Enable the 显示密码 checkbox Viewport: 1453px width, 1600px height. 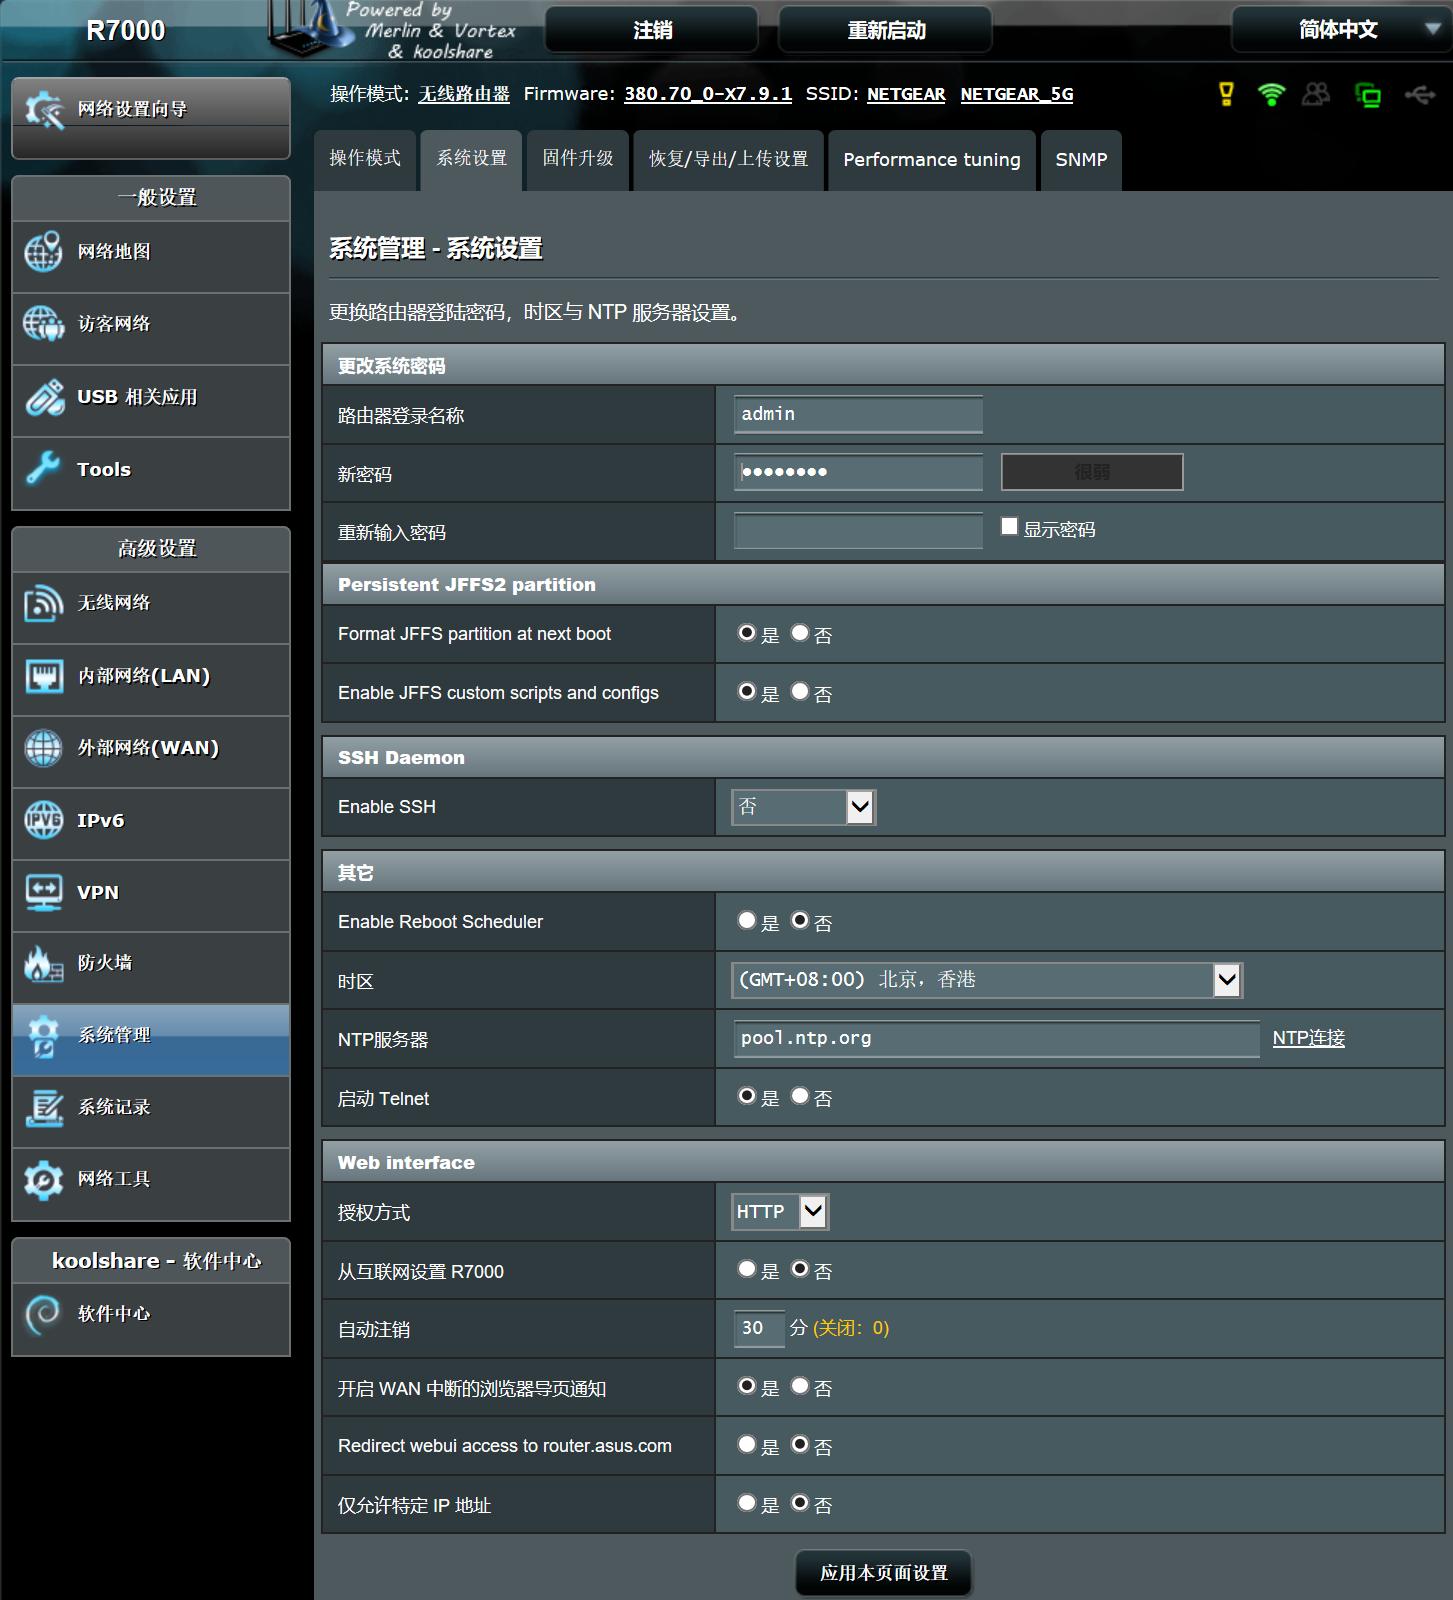coord(1009,526)
